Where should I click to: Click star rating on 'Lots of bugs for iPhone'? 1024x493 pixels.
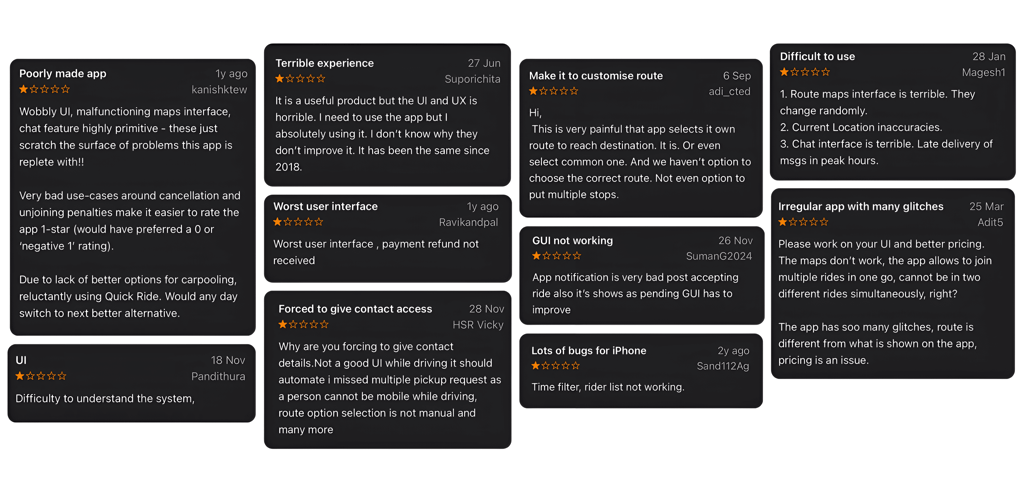click(x=556, y=366)
